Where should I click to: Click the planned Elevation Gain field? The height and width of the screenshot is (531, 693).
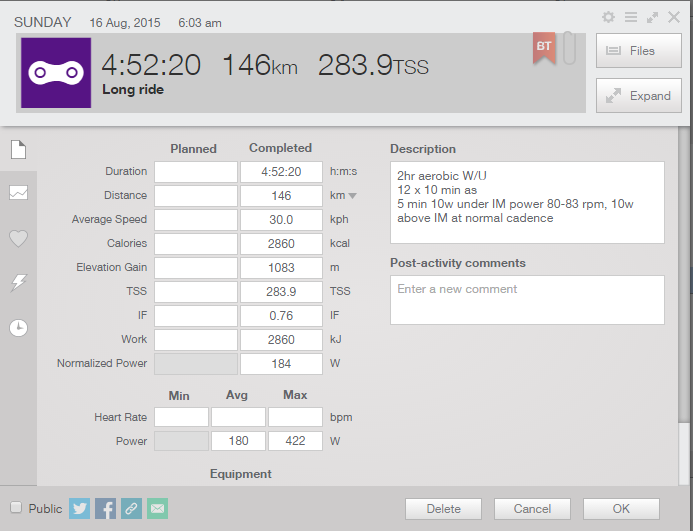[x=196, y=267]
